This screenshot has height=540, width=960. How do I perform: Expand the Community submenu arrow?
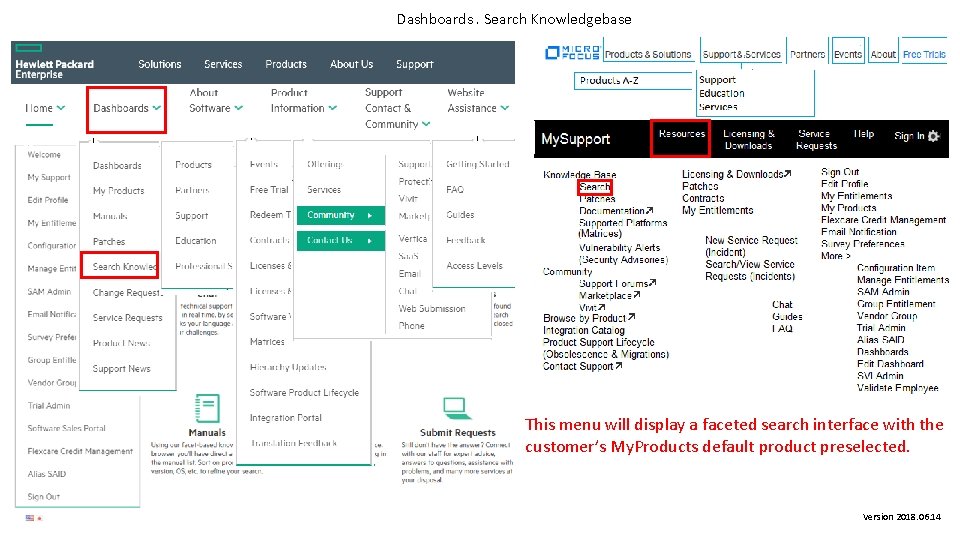point(370,216)
